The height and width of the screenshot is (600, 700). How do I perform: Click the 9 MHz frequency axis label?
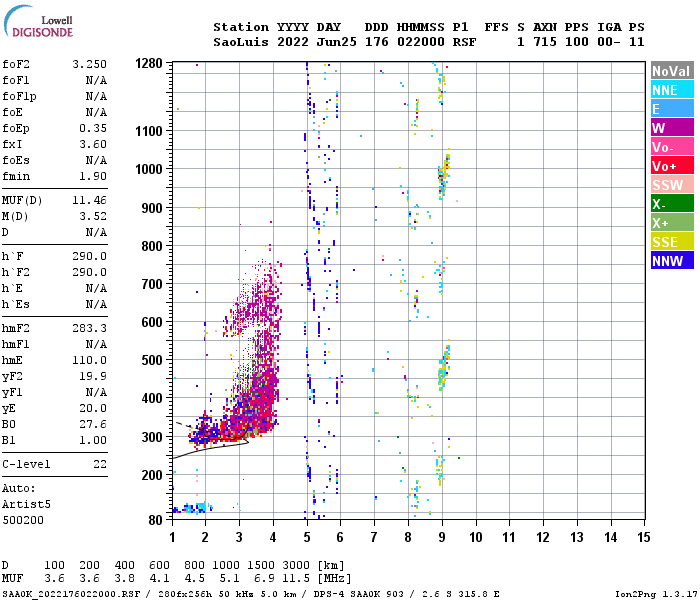(x=442, y=537)
